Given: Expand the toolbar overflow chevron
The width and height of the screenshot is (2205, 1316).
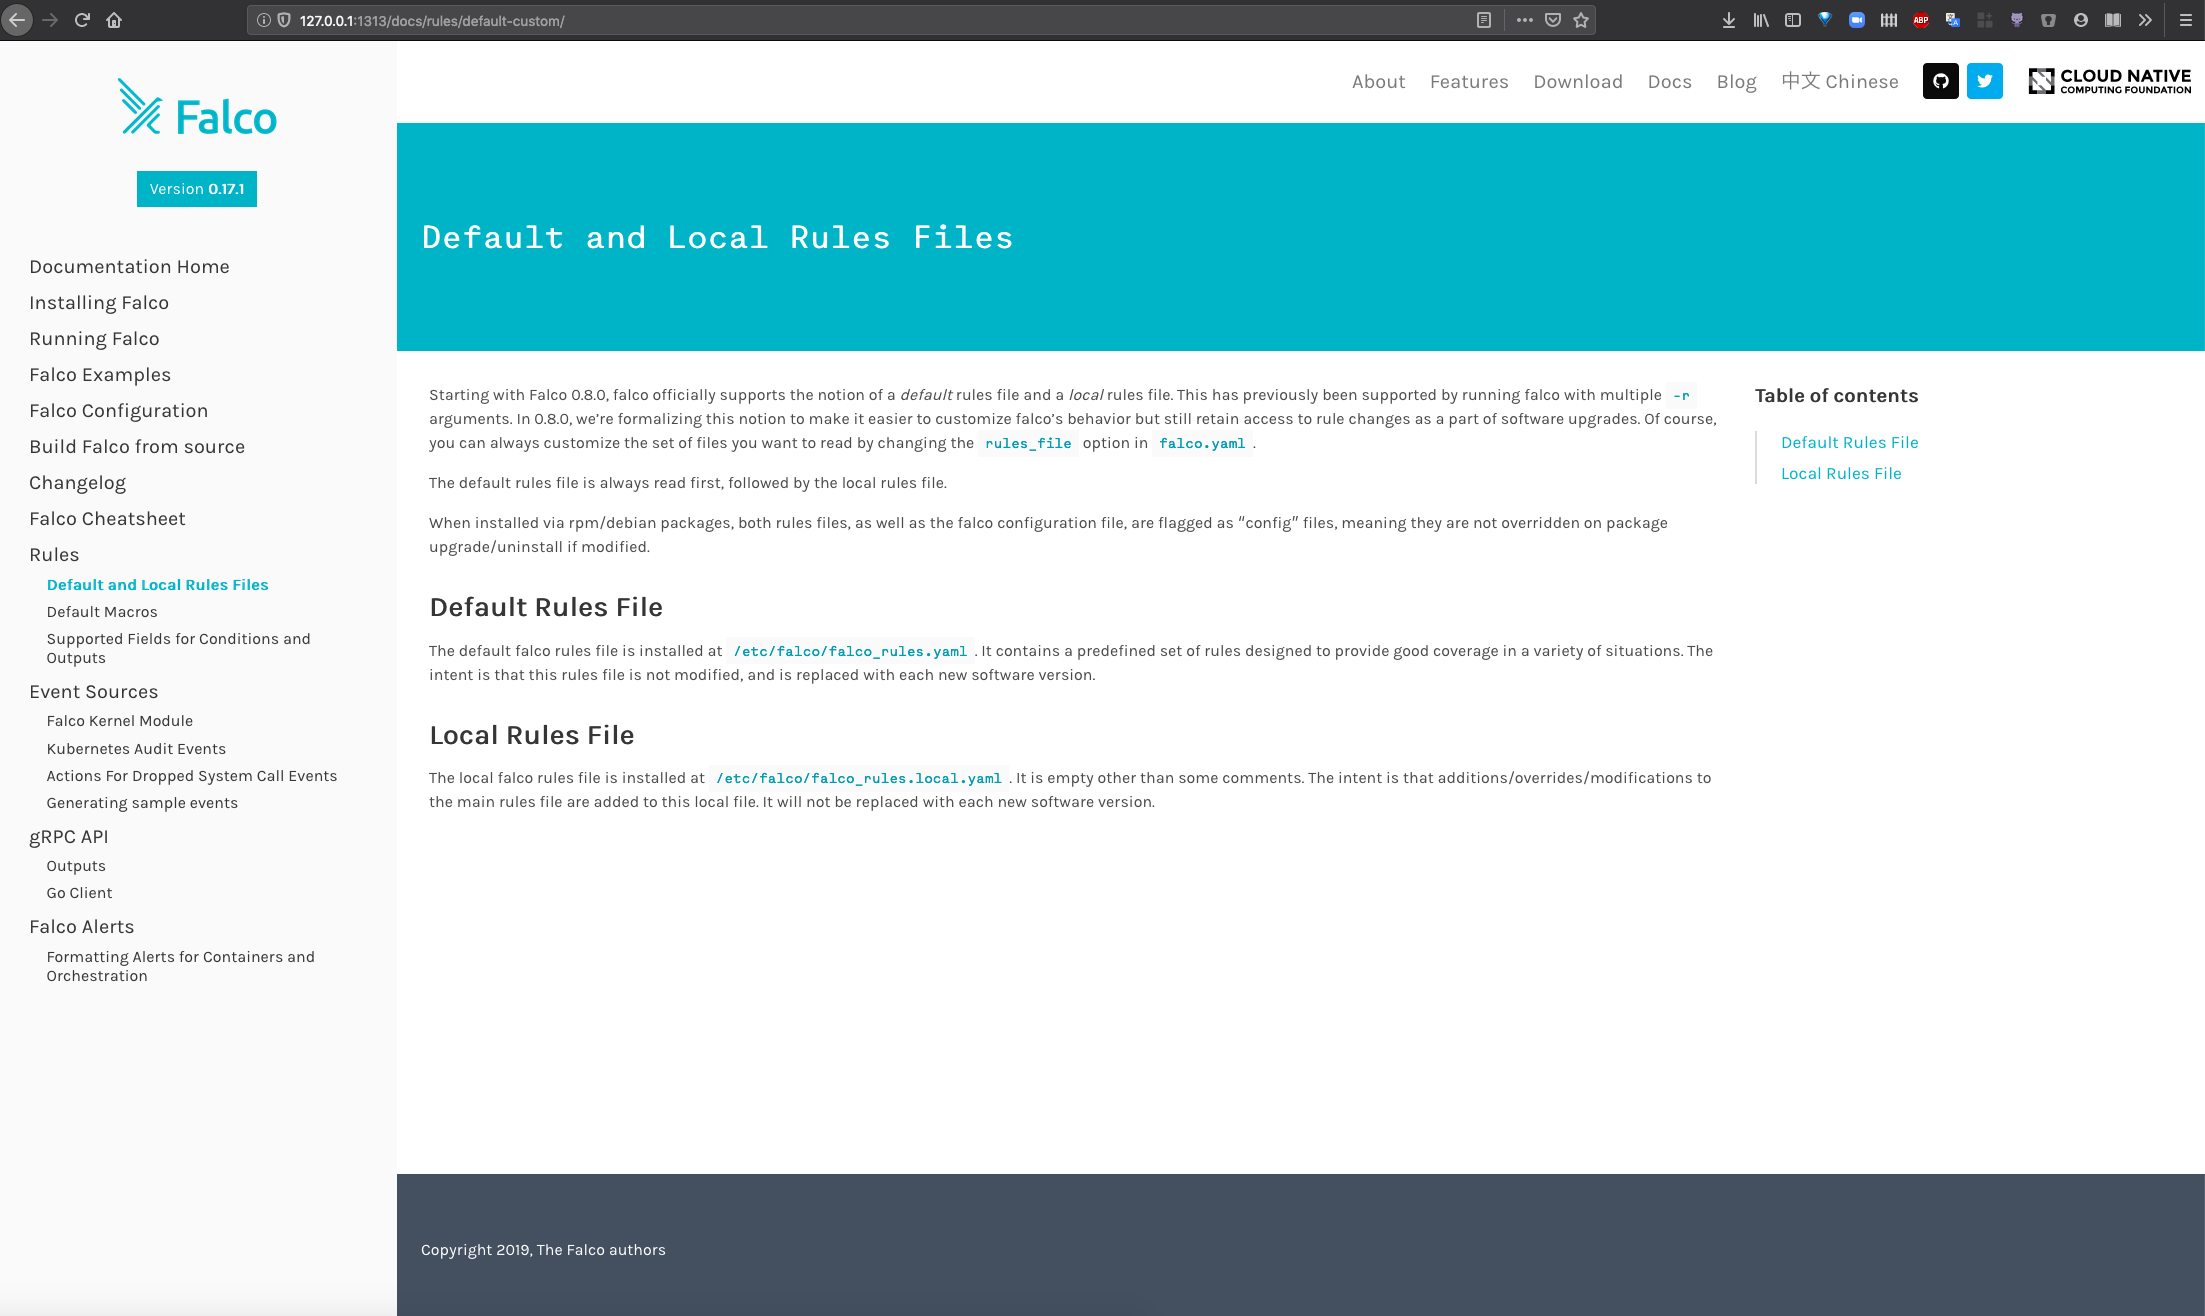Looking at the screenshot, I should 2146,19.
